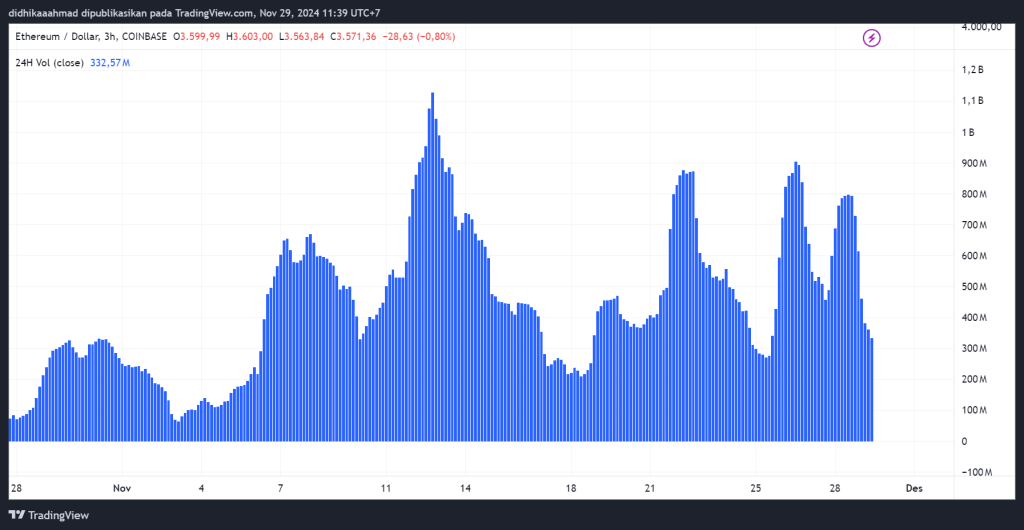Viewport: 1024px width, 530px height.
Task: Click the 500 M axis label
Action: 974,287
